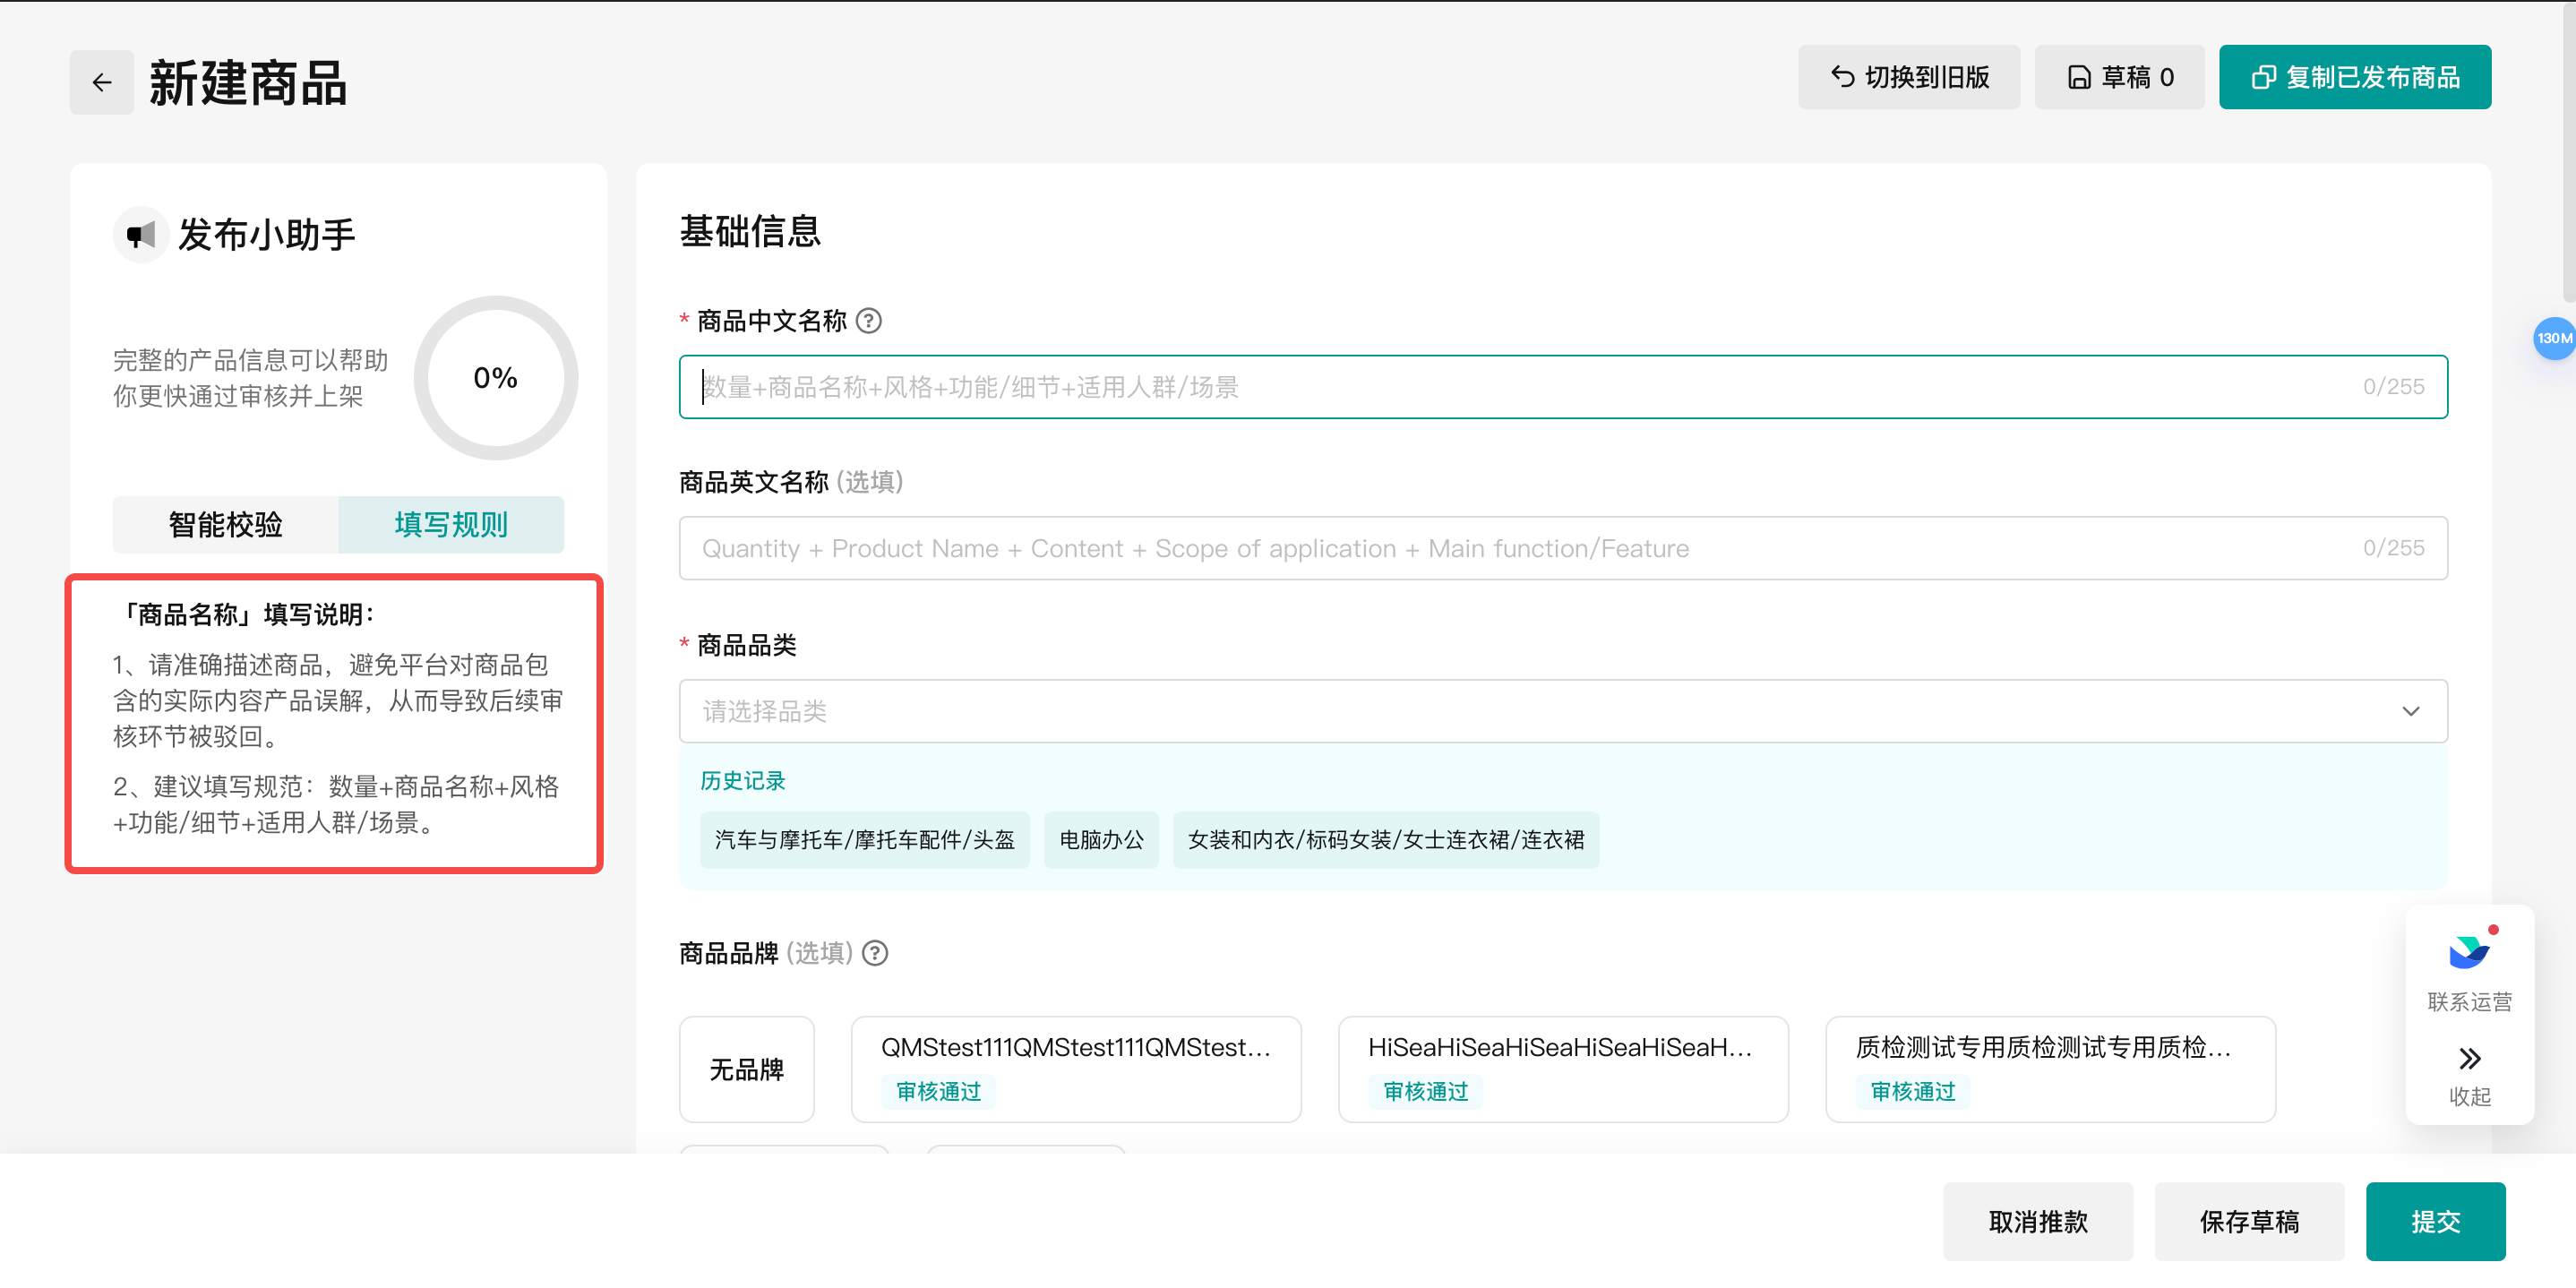Click 审核通过 tag under 质检测试专用 brand
Viewport: 2576px width, 1288px height.
[1912, 1091]
